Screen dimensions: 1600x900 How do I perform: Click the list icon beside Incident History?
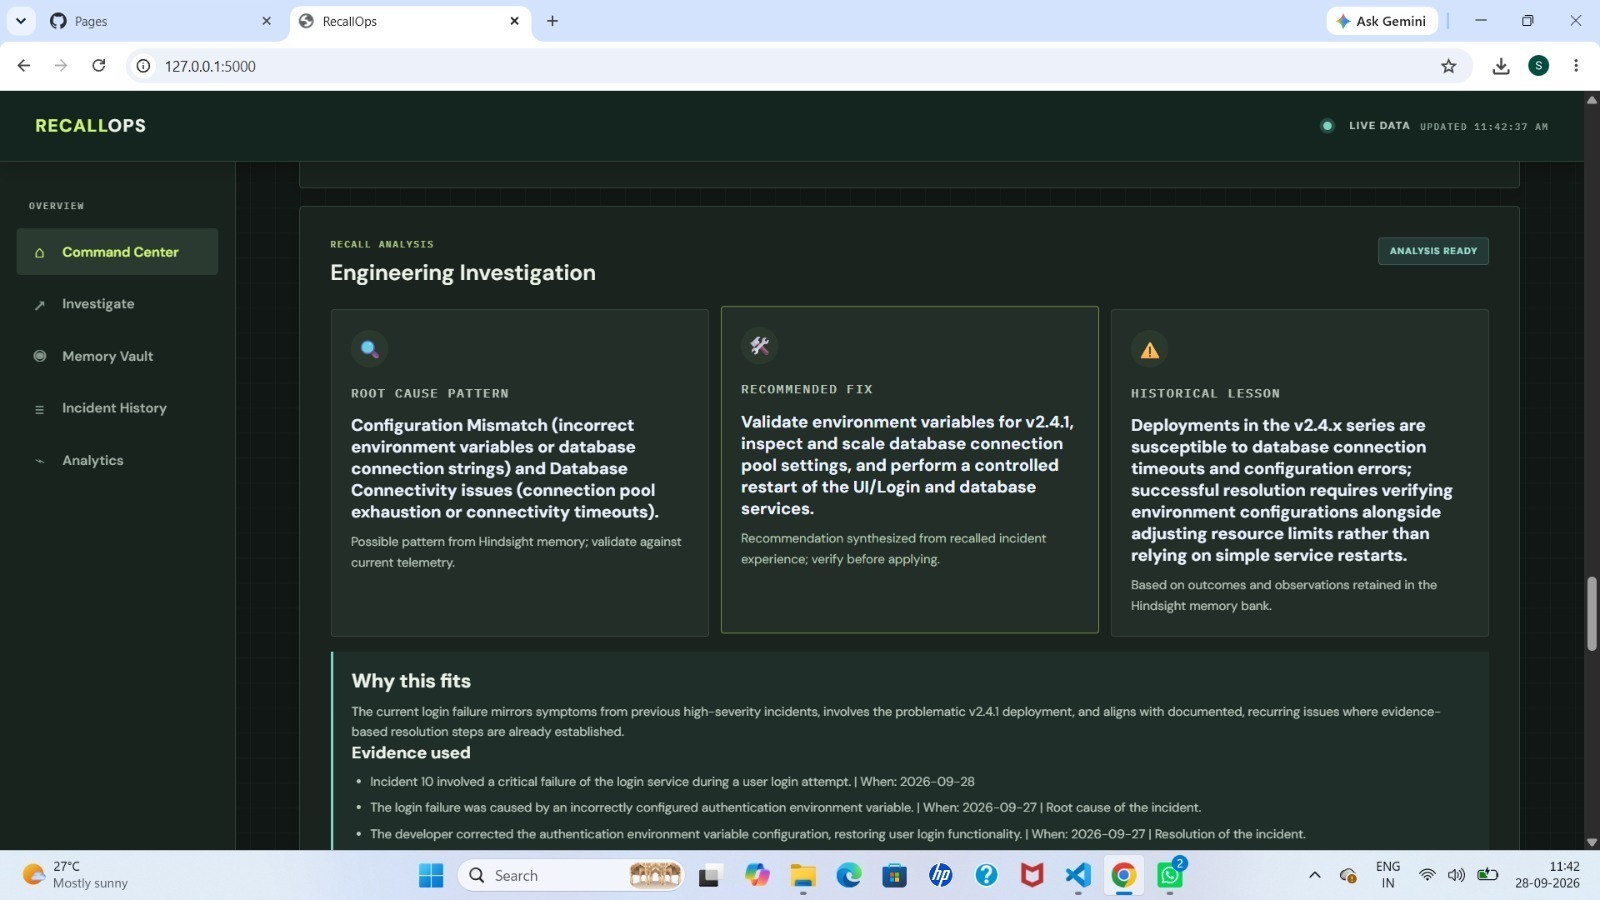click(40, 409)
